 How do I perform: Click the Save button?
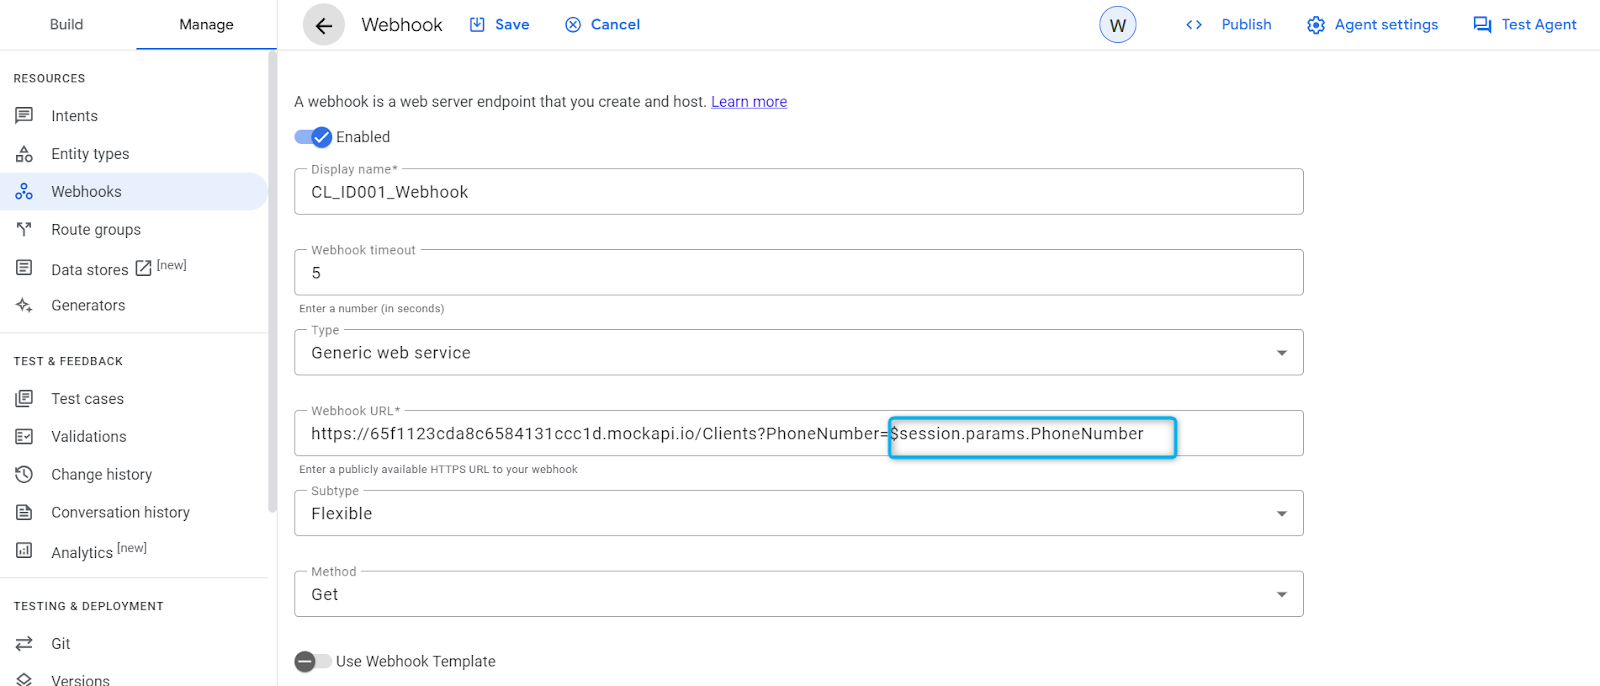click(x=500, y=25)
